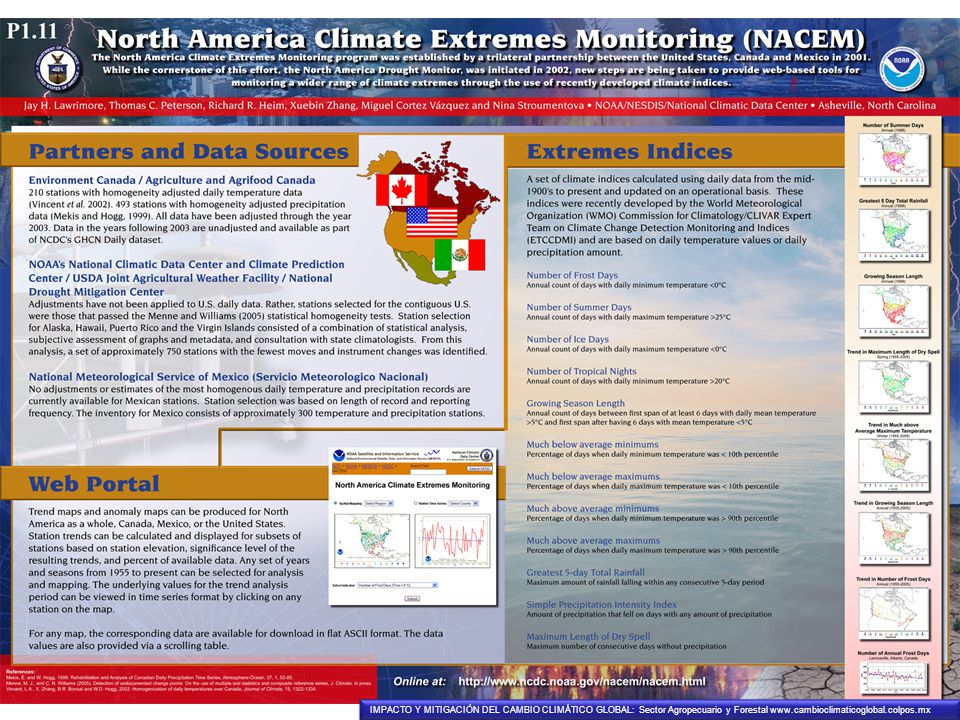Screen dimensions: 960x720
Task: Click the Growing Season Length index title
Action: pyautogui.click(x=576, y=403)
